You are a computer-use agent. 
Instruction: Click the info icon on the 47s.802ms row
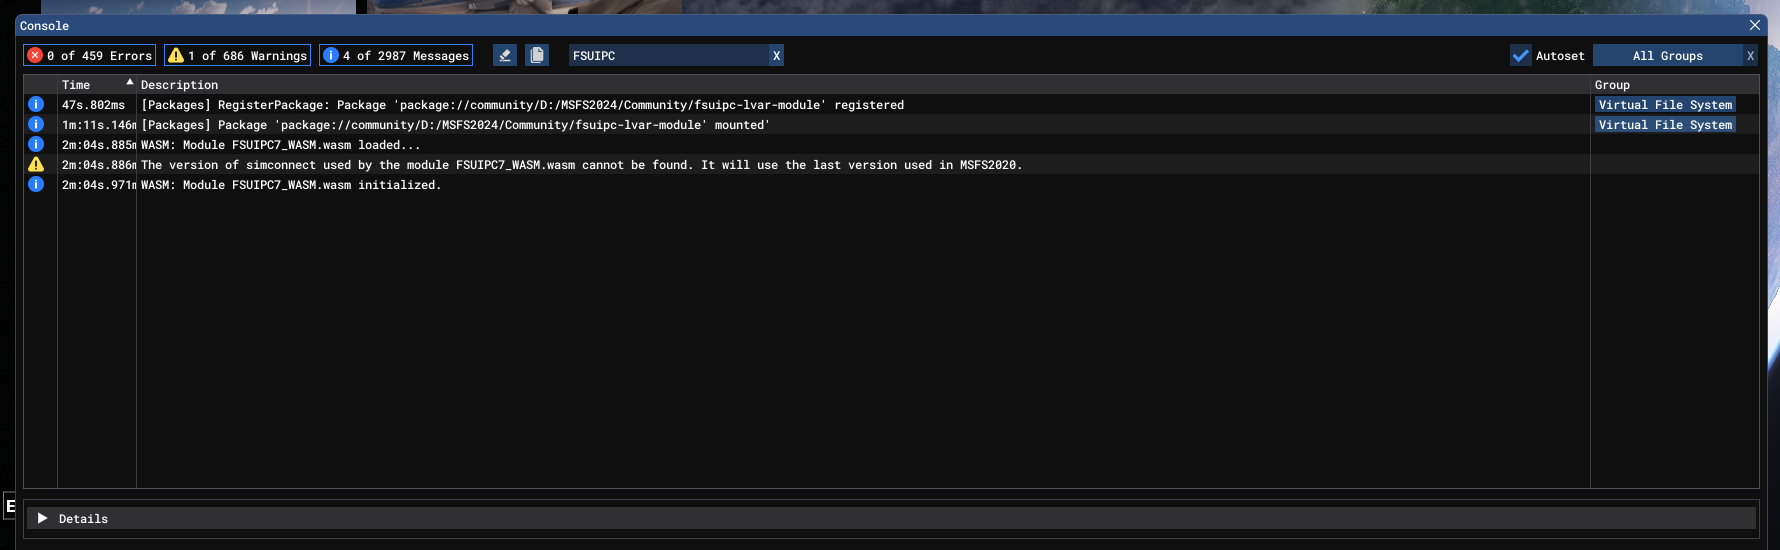point(36,105)
